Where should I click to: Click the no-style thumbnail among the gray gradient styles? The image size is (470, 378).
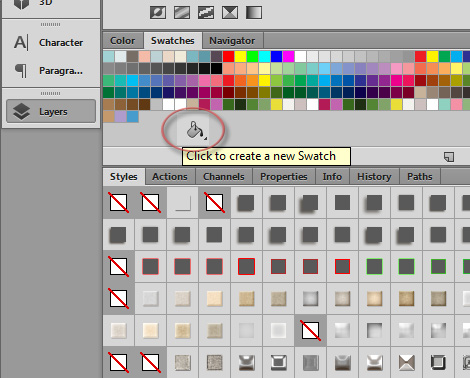pyautogui.click(x=310, y=331)
